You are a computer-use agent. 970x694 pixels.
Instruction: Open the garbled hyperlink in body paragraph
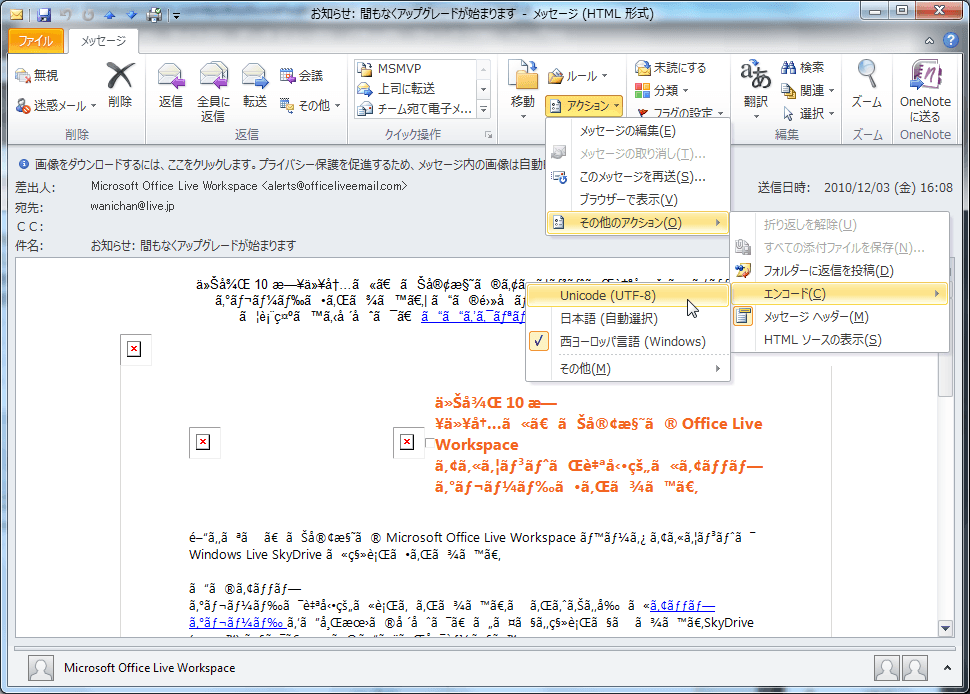pyautogui.click(x=682, y=606)
